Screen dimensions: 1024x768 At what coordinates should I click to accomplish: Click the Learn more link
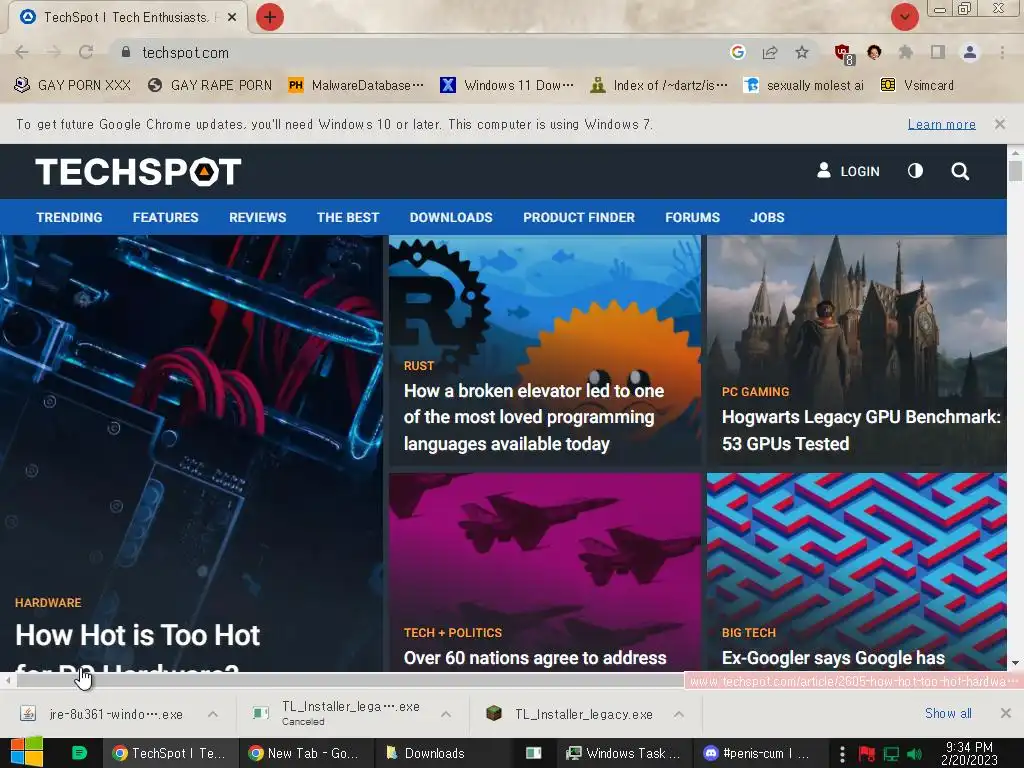coord(942,124)
